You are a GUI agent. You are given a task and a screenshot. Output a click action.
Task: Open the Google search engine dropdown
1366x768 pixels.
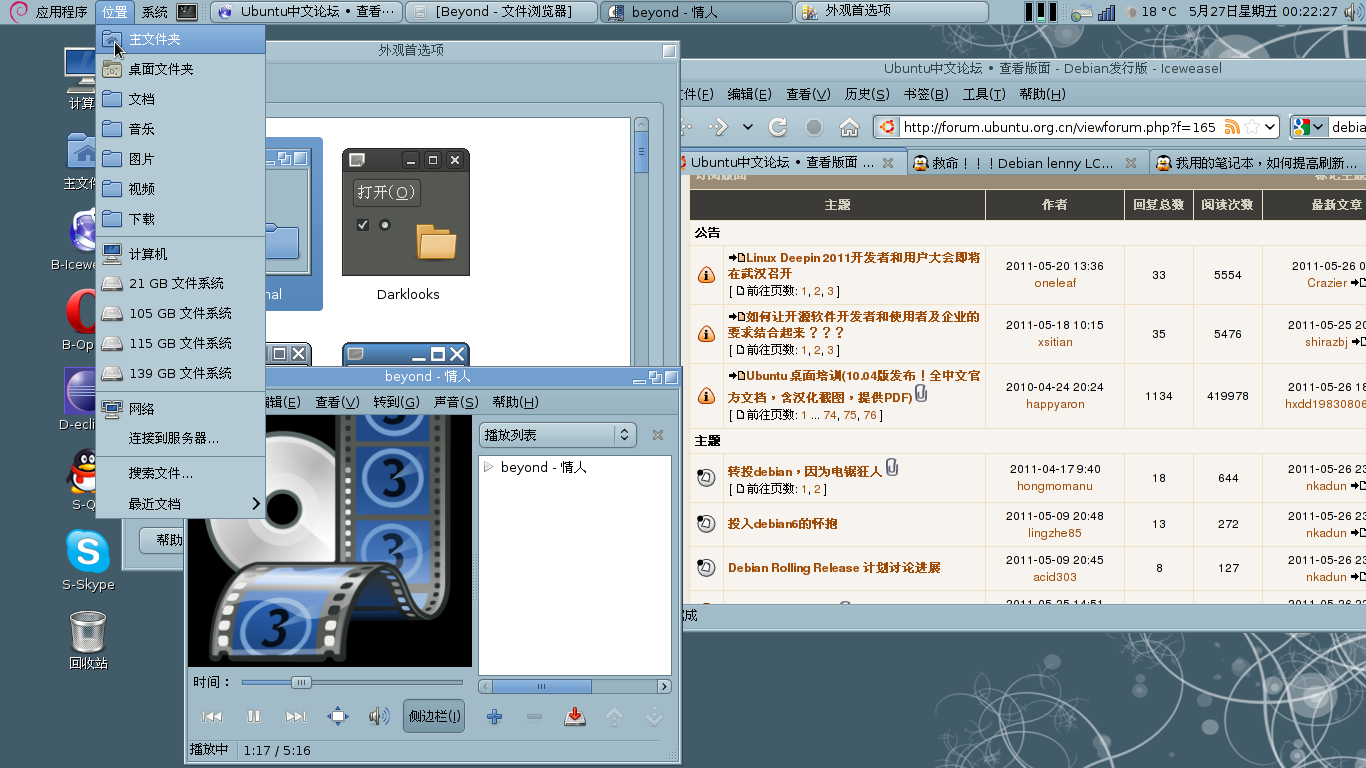[1307, 127]
